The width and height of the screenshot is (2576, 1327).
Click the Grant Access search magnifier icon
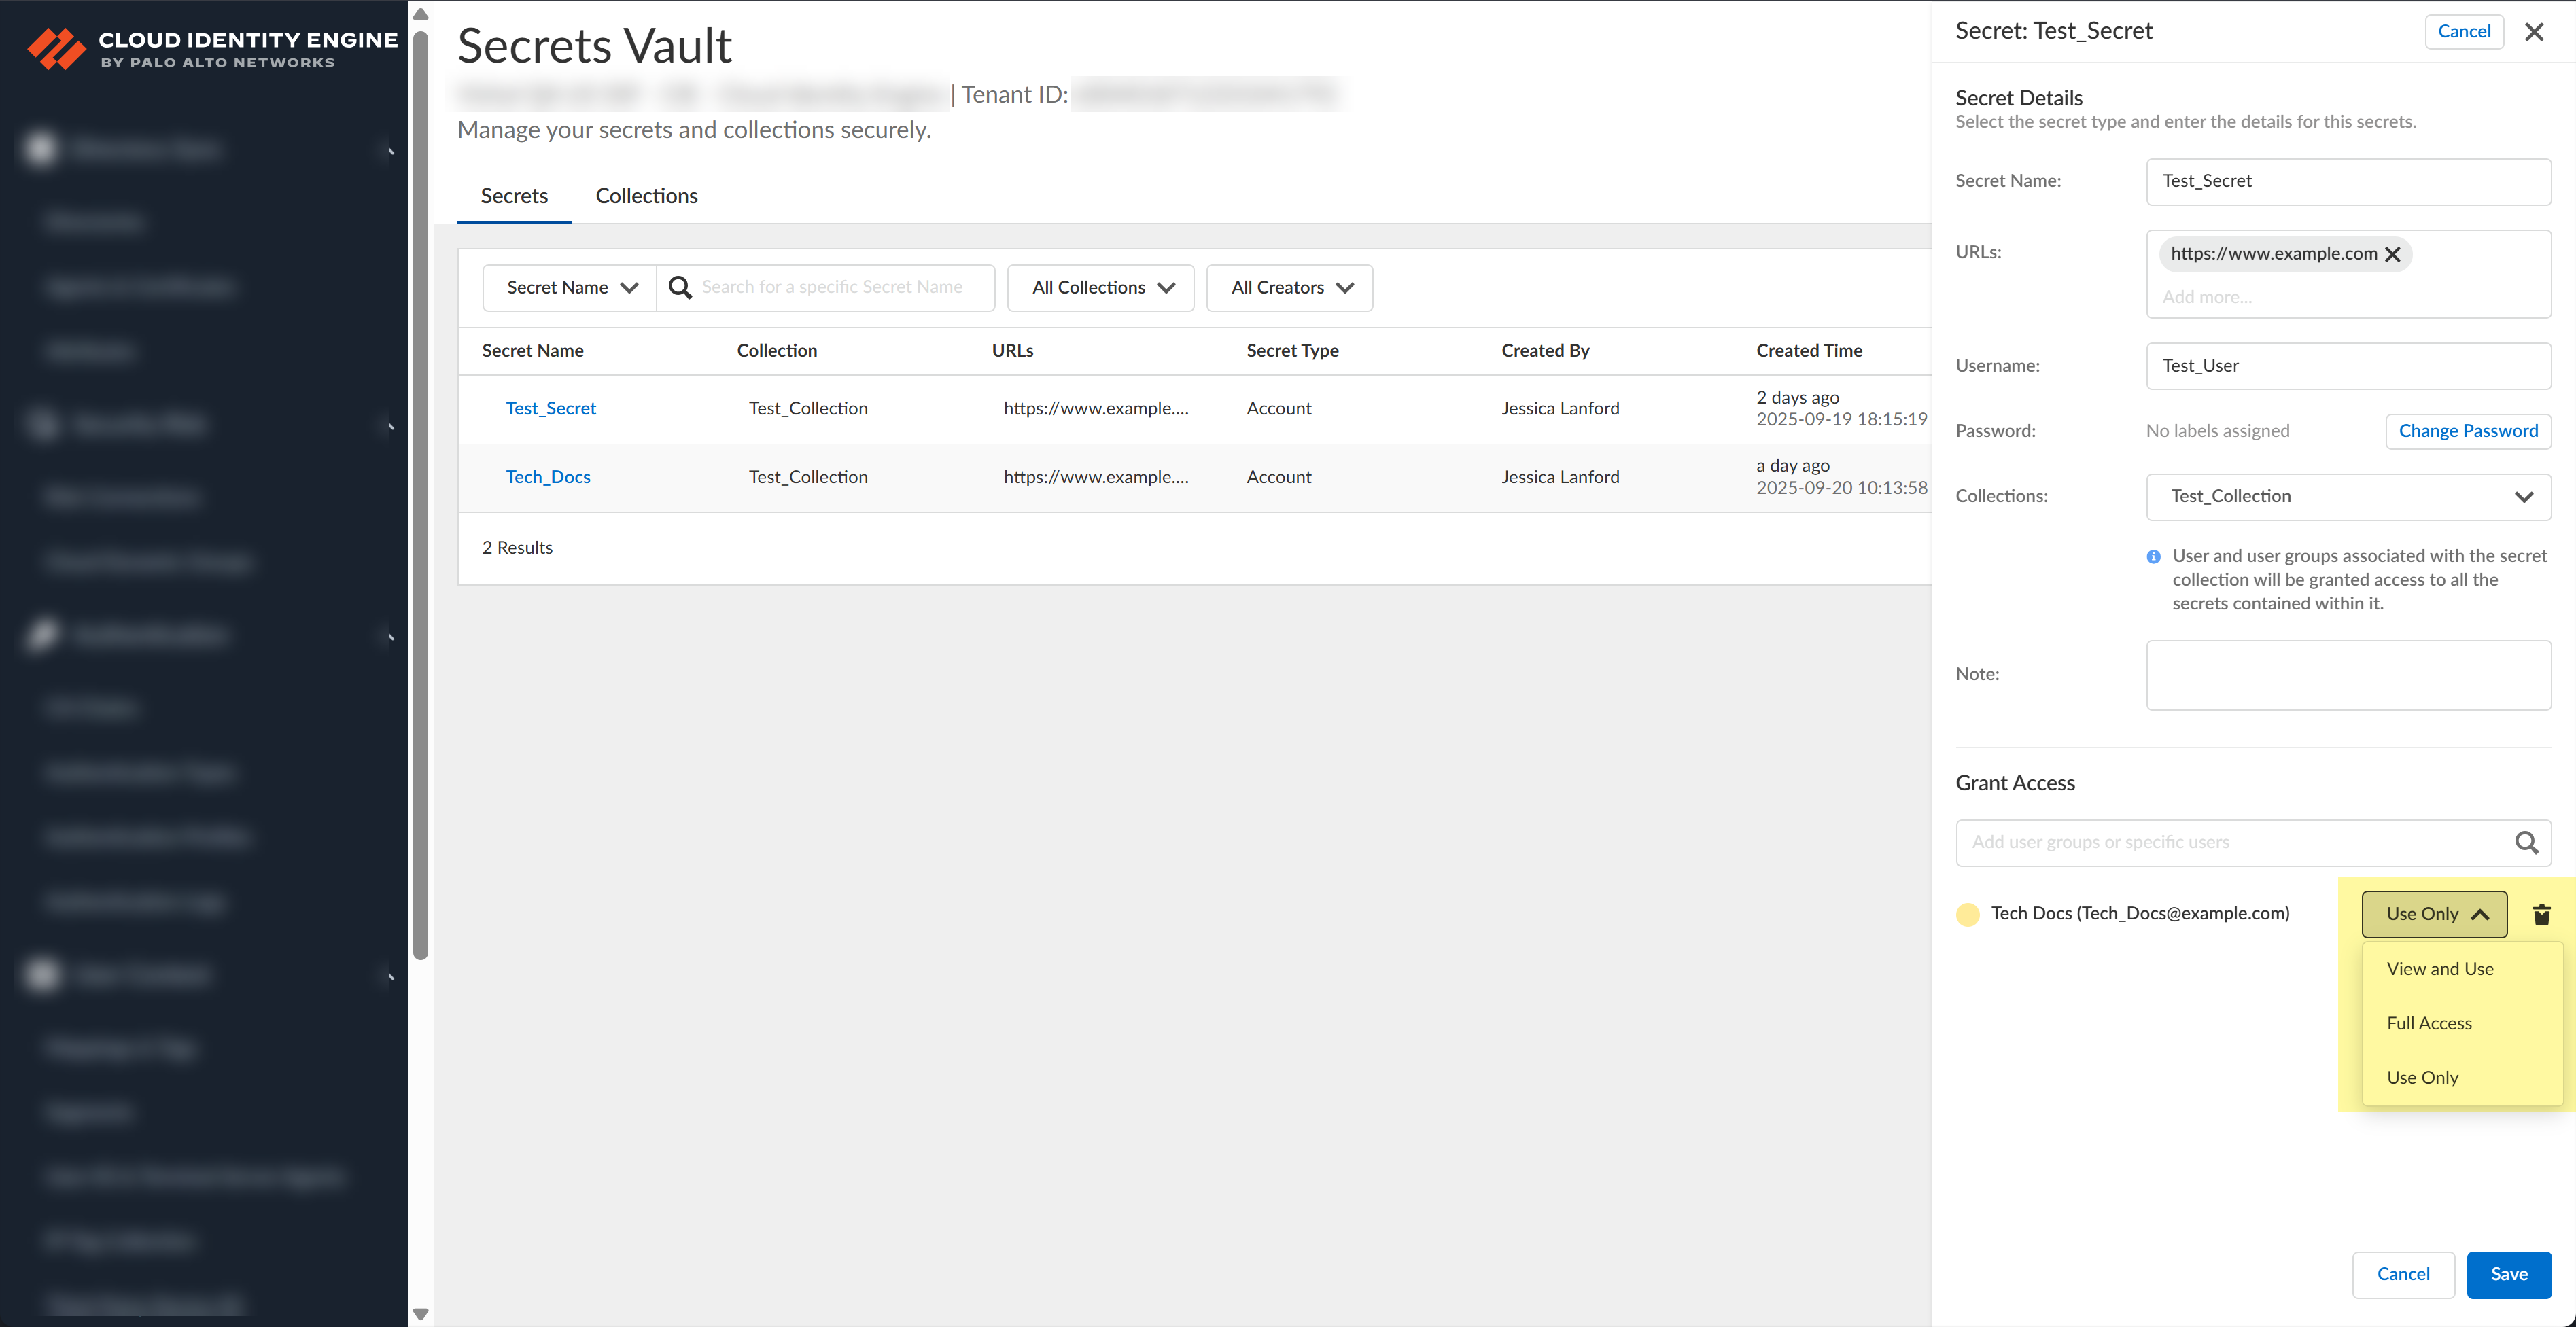(2526, 843)
